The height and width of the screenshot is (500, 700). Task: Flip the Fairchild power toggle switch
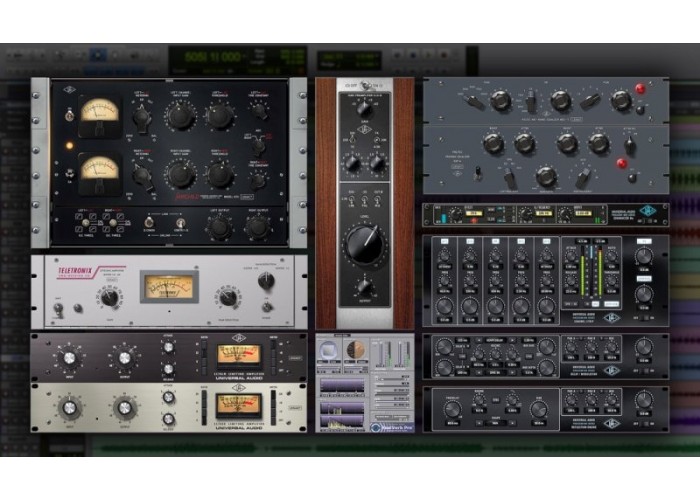point(70,115)
